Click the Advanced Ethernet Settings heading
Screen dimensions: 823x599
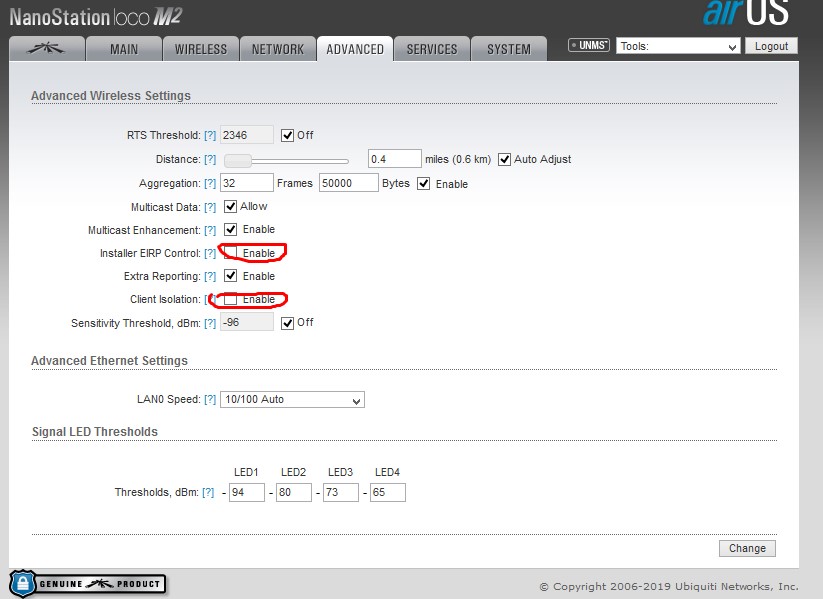pos(109,361)
